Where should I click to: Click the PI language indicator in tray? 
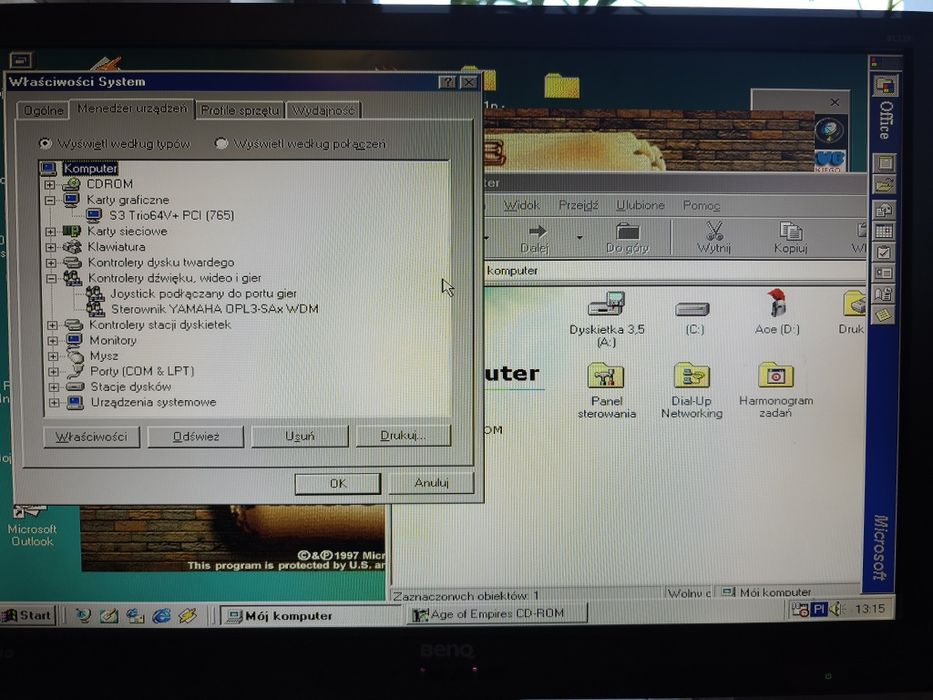(x=819, y=609)
